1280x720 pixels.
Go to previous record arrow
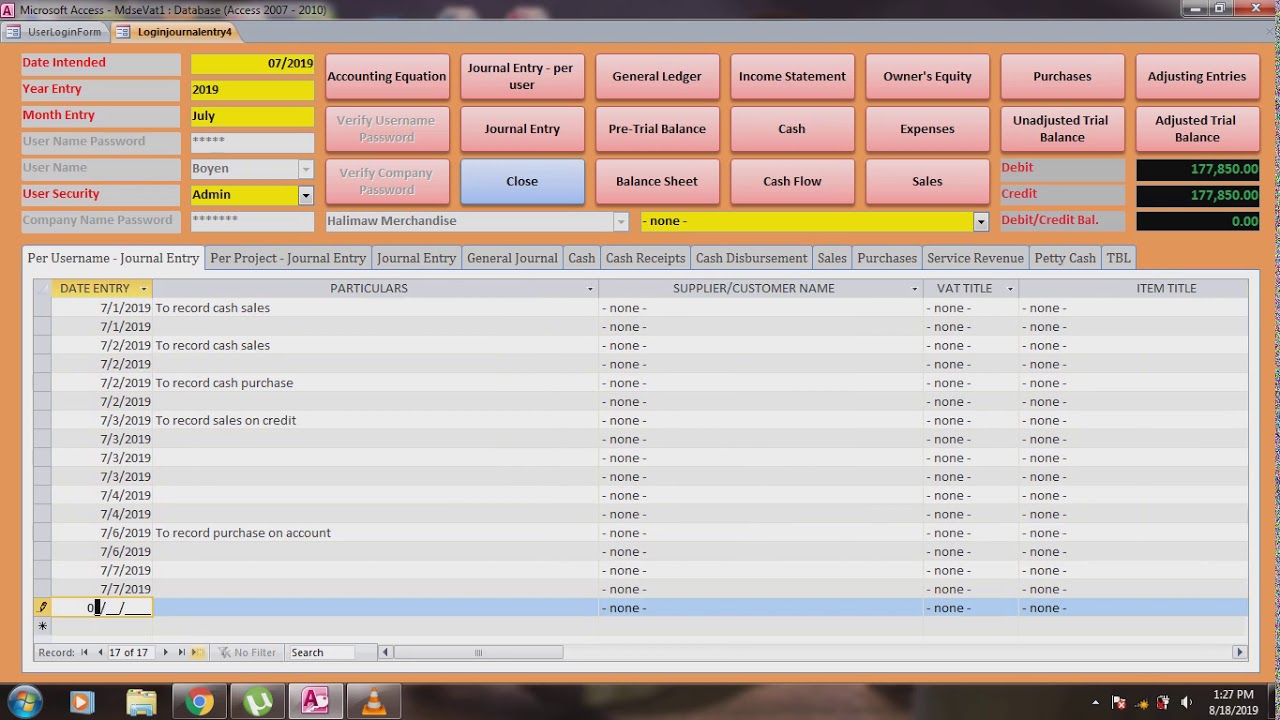point(99,653)
